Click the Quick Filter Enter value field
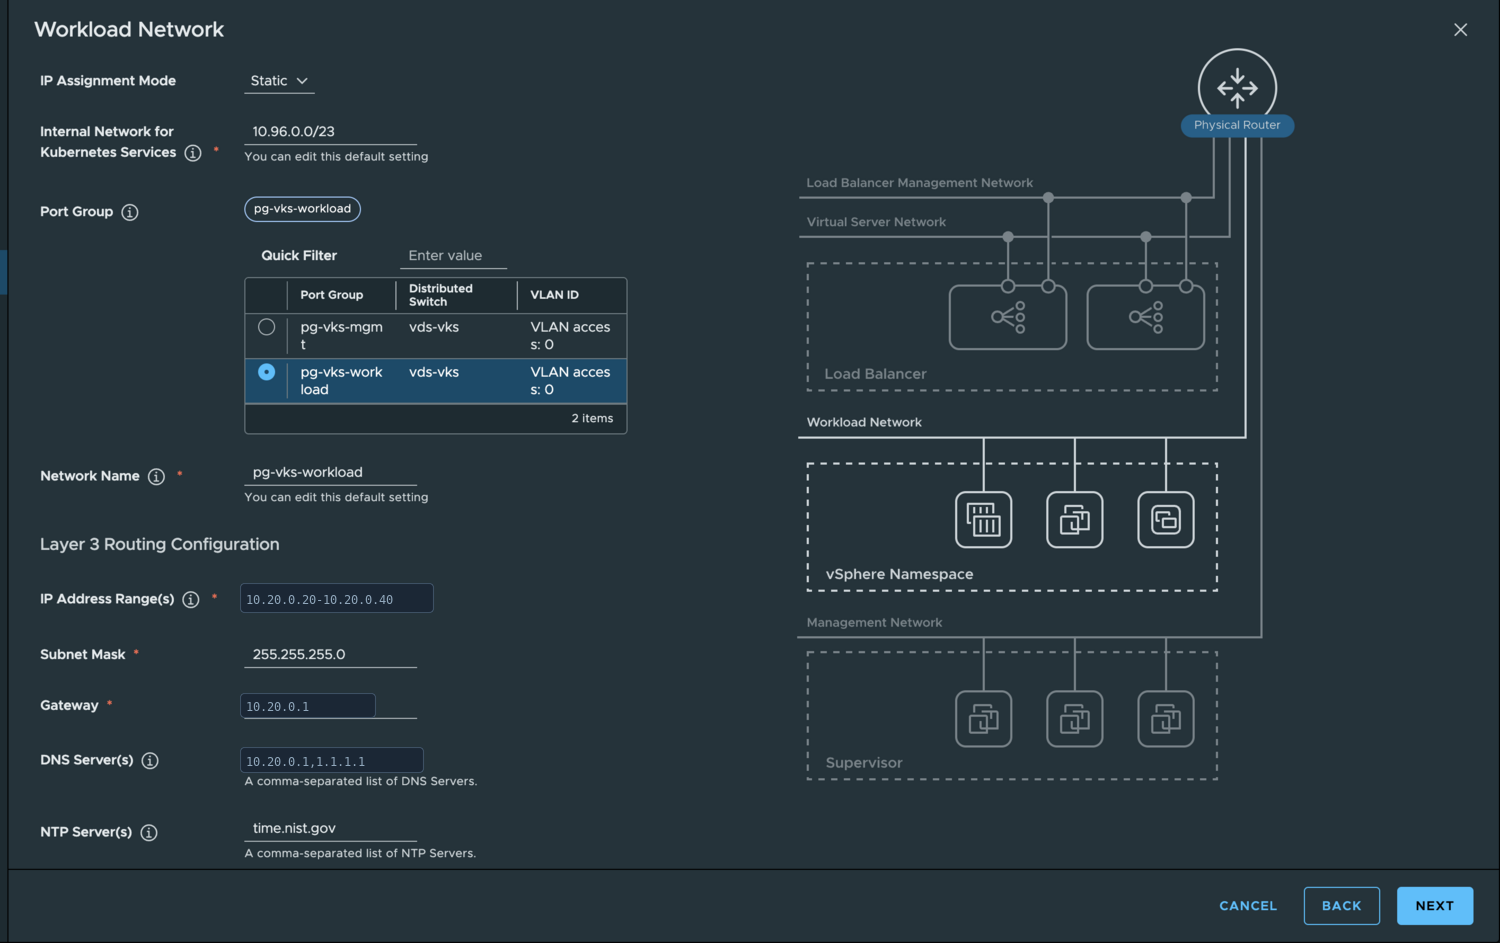 pos(453,256)
